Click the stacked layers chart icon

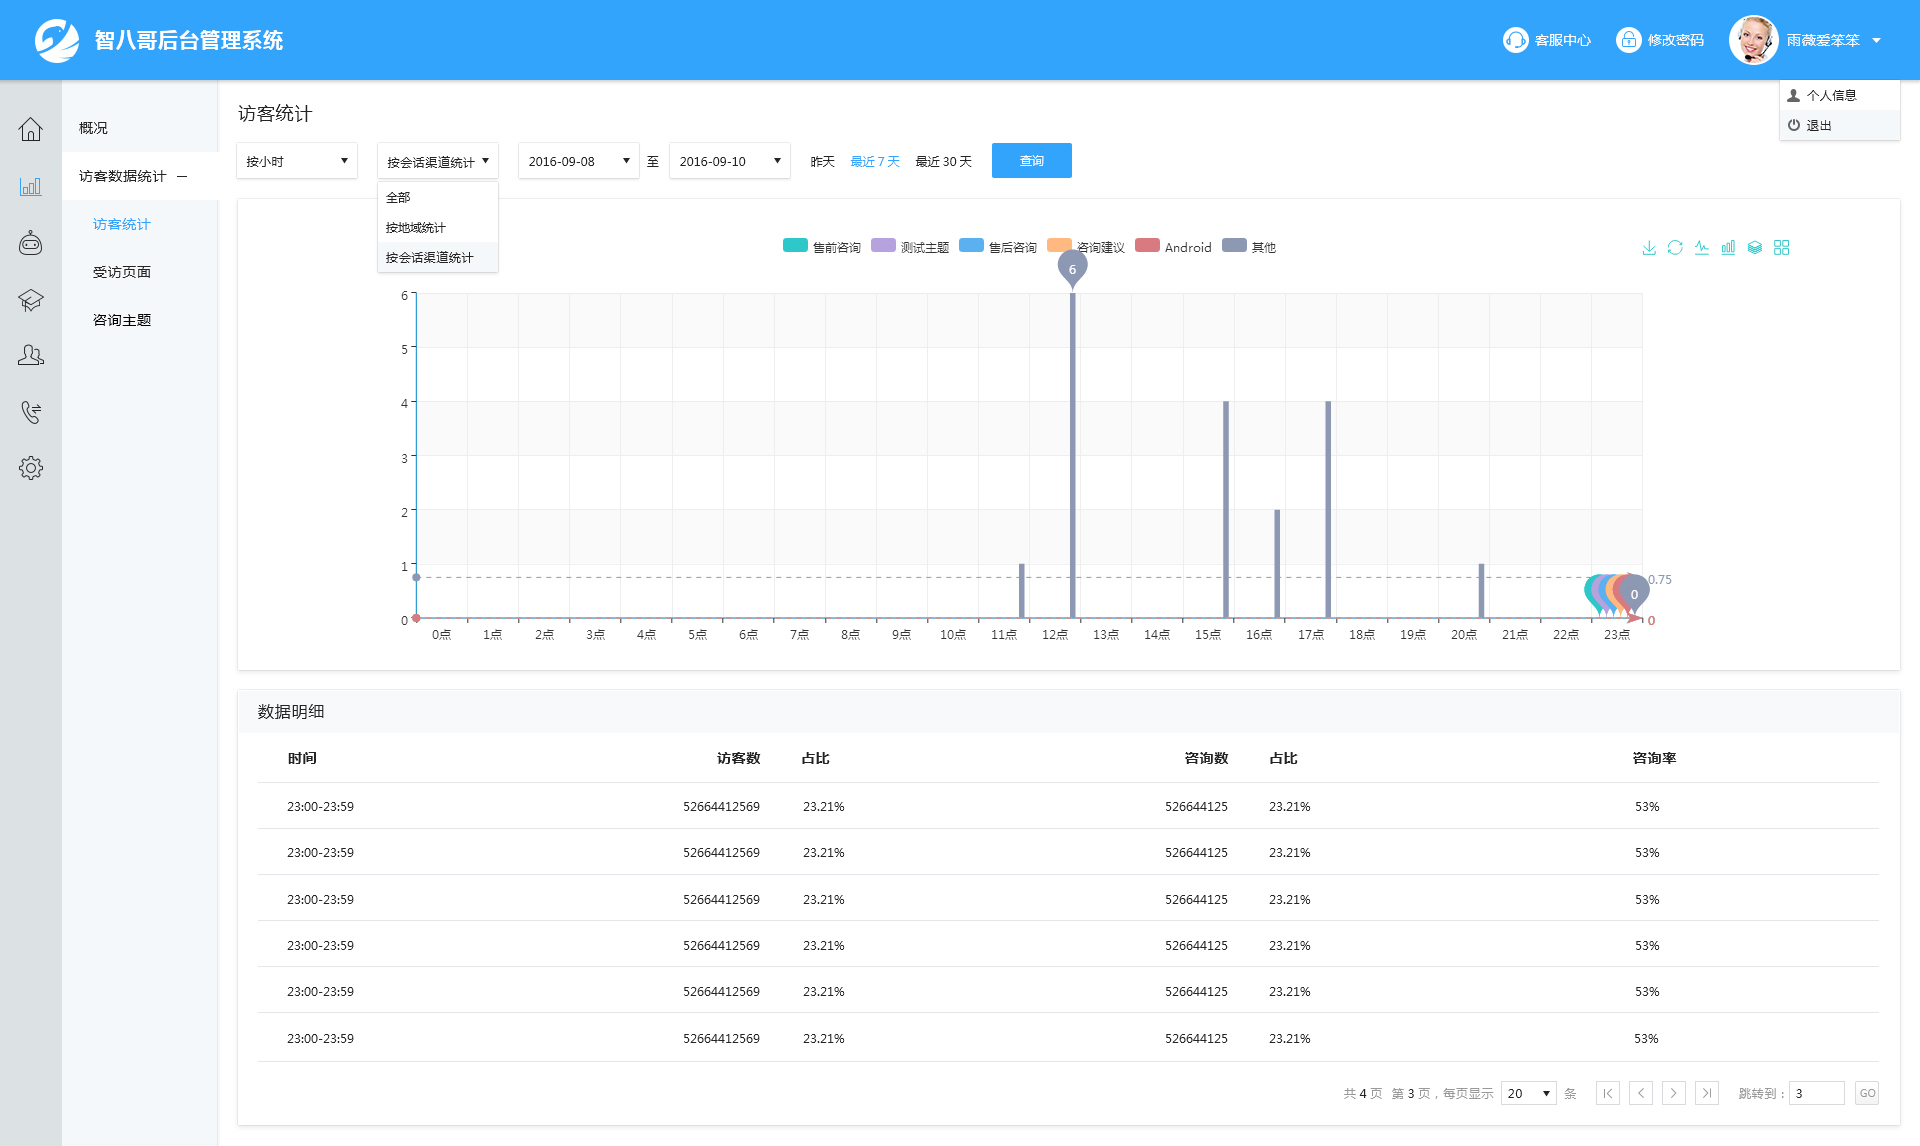click(x=1755, y=248)
